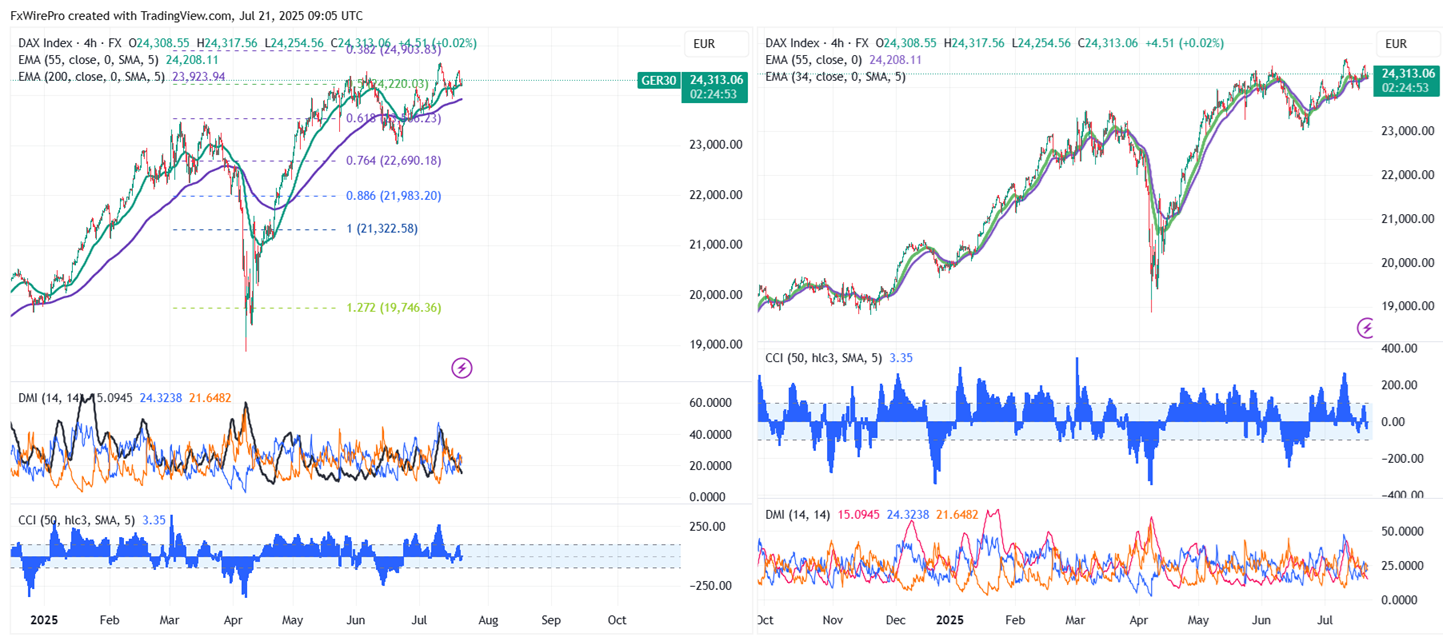Click 19,000.00 on left chart price axis
Viewport: 1443px width, 635px height.
(x=714, y=344)
